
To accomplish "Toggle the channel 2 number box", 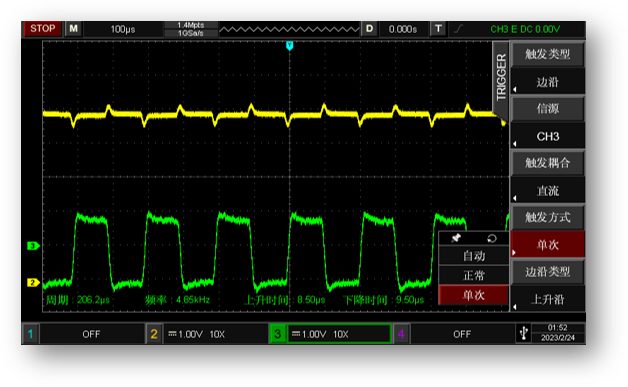I will click(154, 334).
